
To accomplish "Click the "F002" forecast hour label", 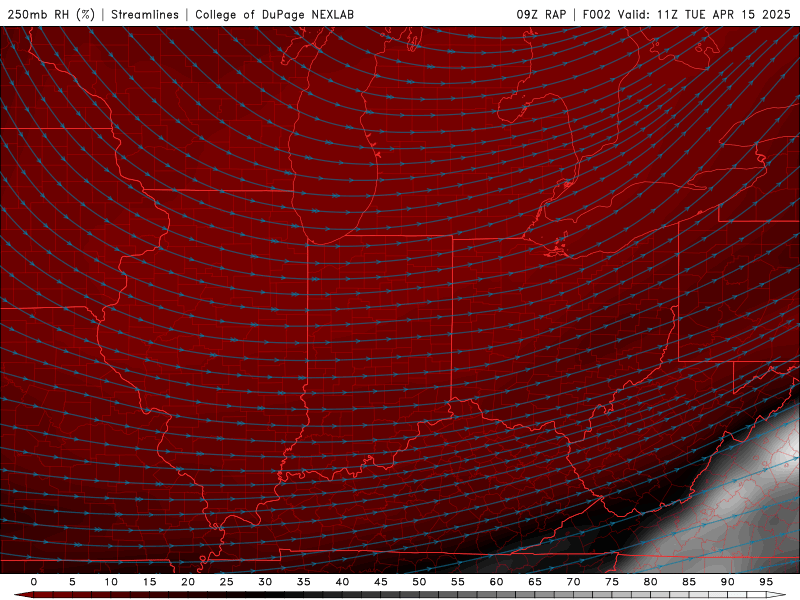I will click(596, 14).
